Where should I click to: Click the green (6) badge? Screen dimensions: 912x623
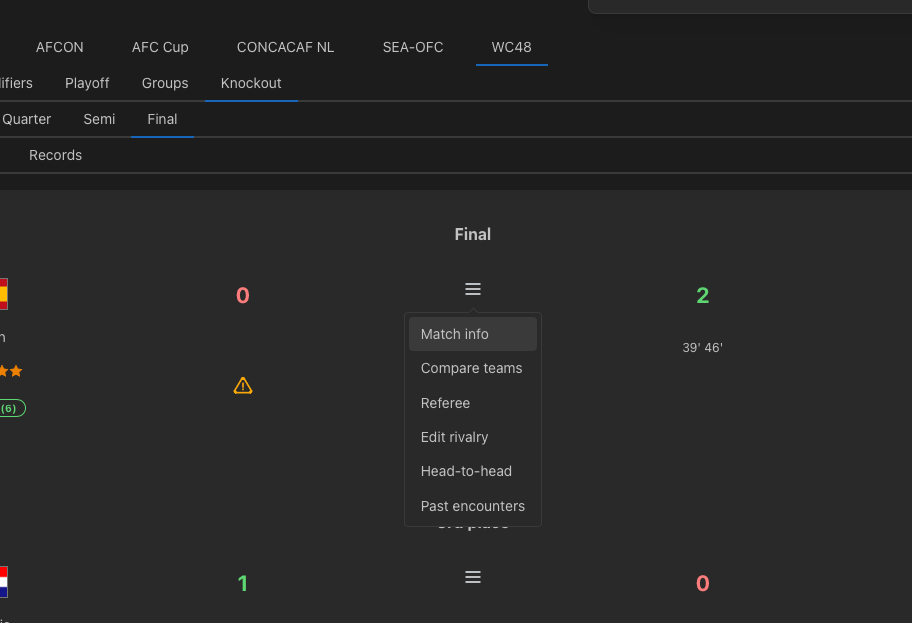click(12, 408)
